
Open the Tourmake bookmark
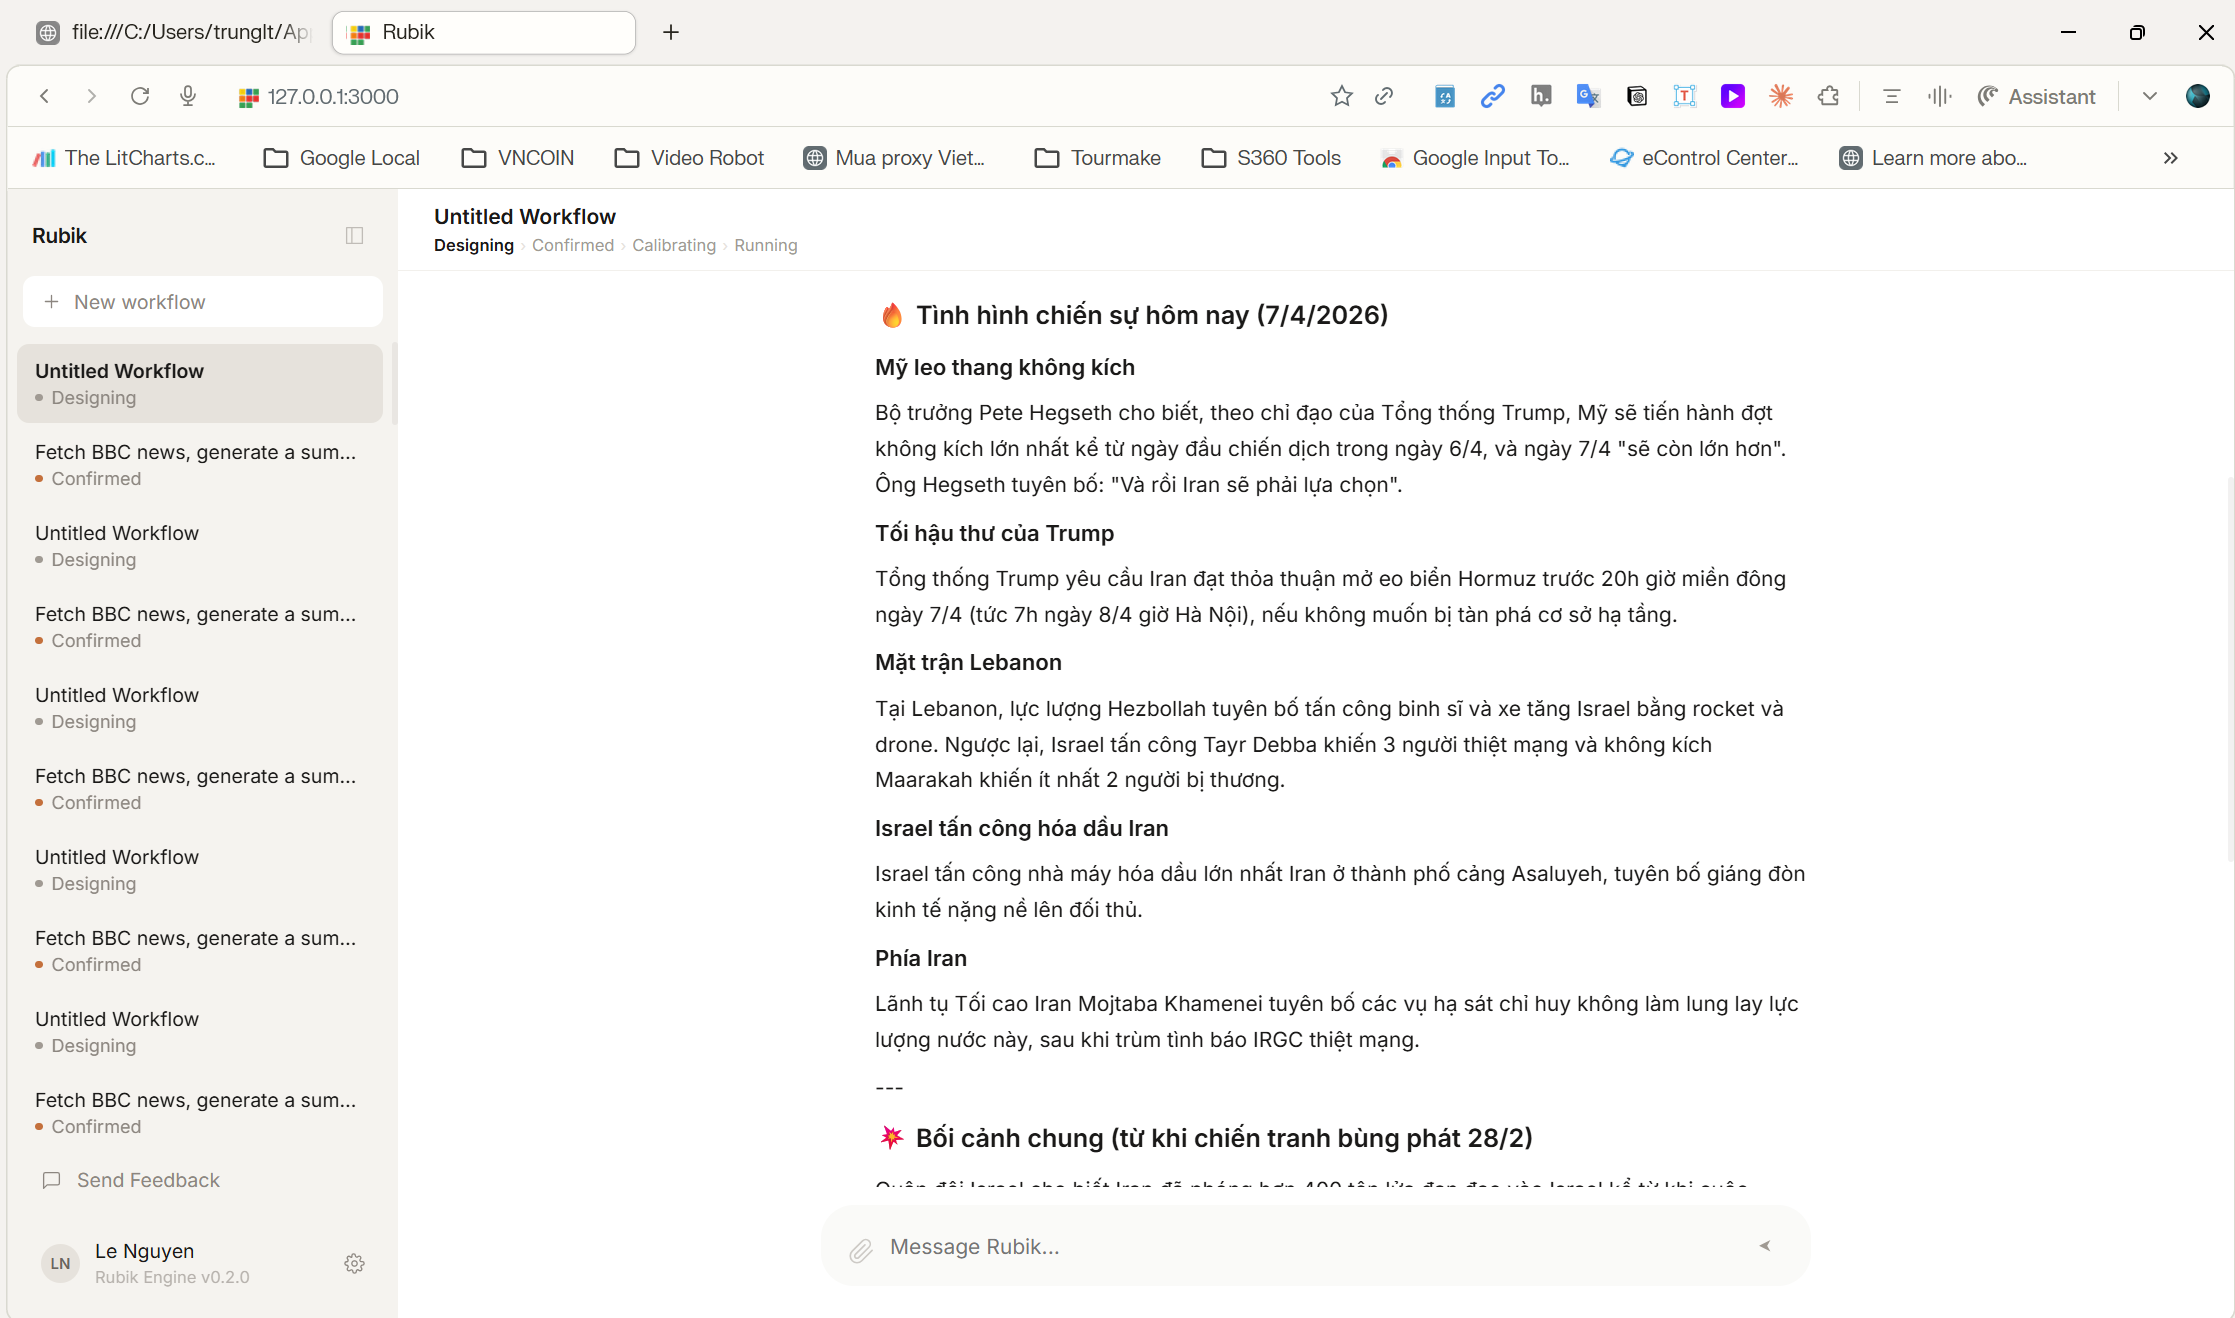[1096, 157]
